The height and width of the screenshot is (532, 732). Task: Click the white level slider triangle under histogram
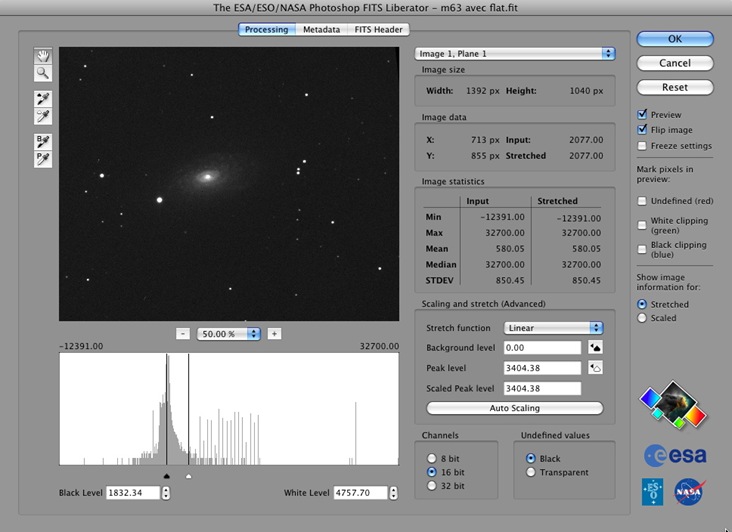[x=189, y=476]
